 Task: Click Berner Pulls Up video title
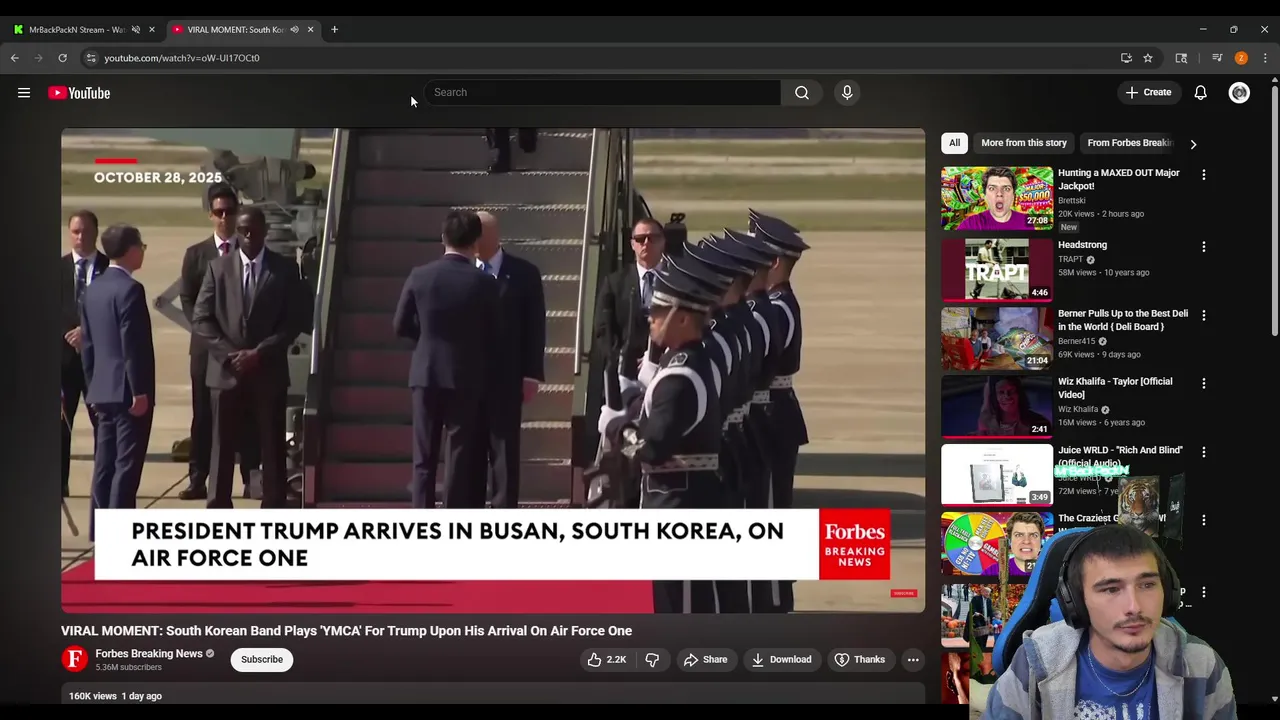pyautogui.click(x=1123, y=320)
